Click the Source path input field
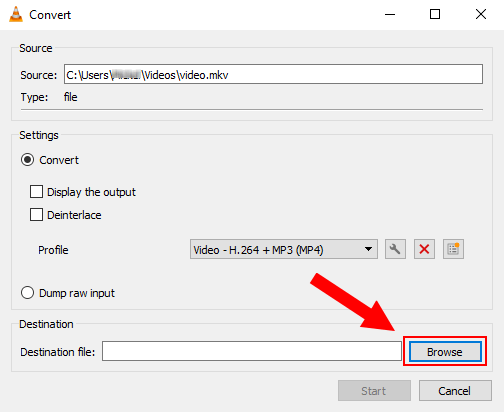Image resolution: width=504 pixels, height=412 pixels. [273, 74]
